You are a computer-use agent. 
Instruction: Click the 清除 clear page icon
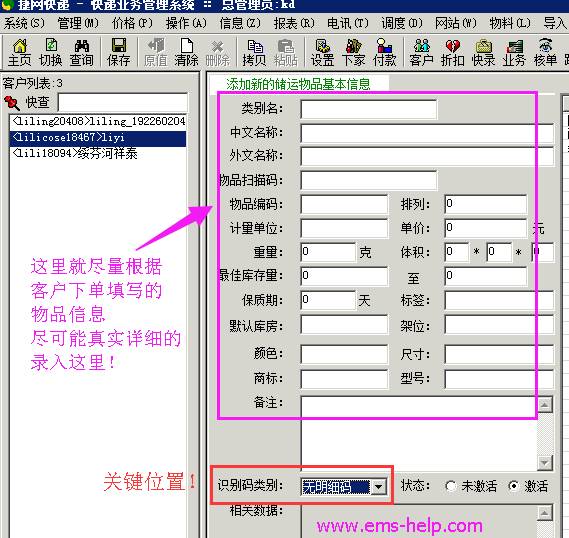point(186,53)
